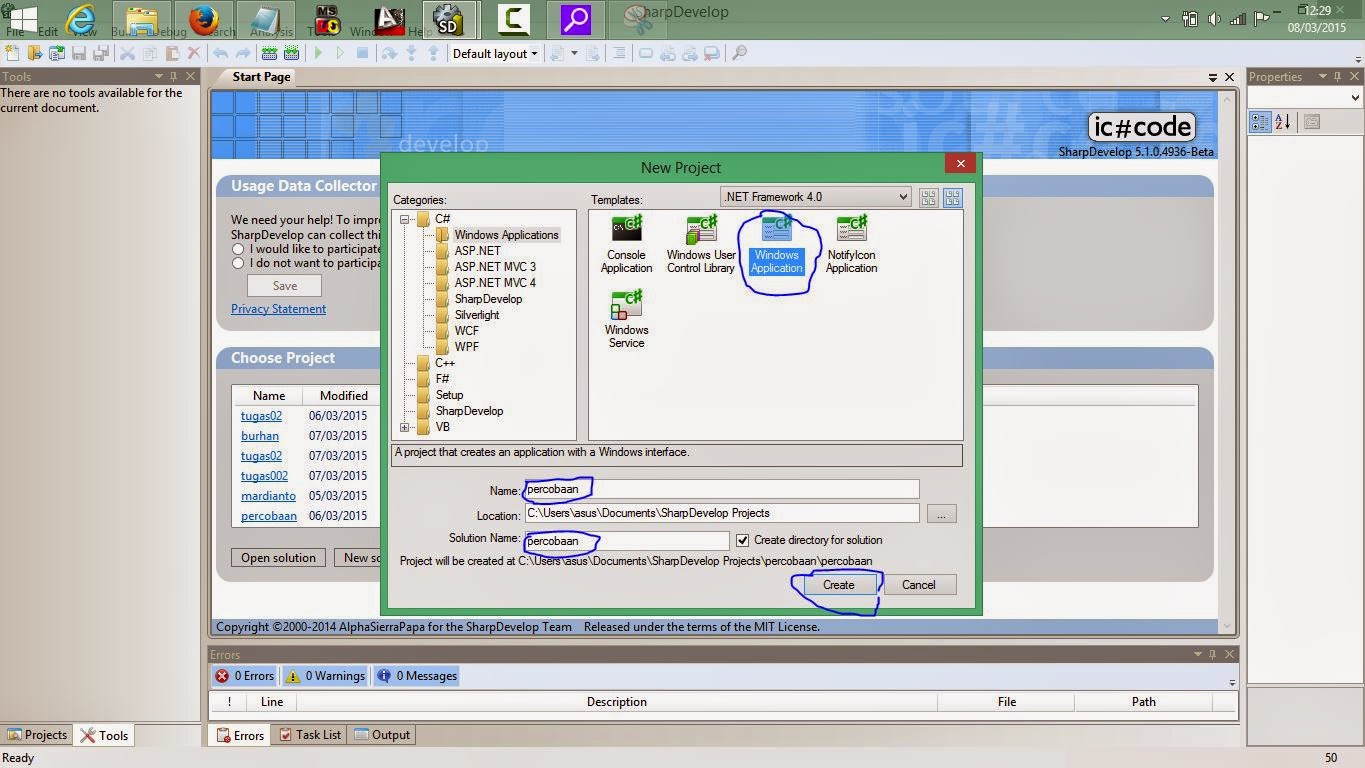This screenshot has height=768, width=1365.
Task: Select the Windows Application template icon
Action: click(777, 244)
